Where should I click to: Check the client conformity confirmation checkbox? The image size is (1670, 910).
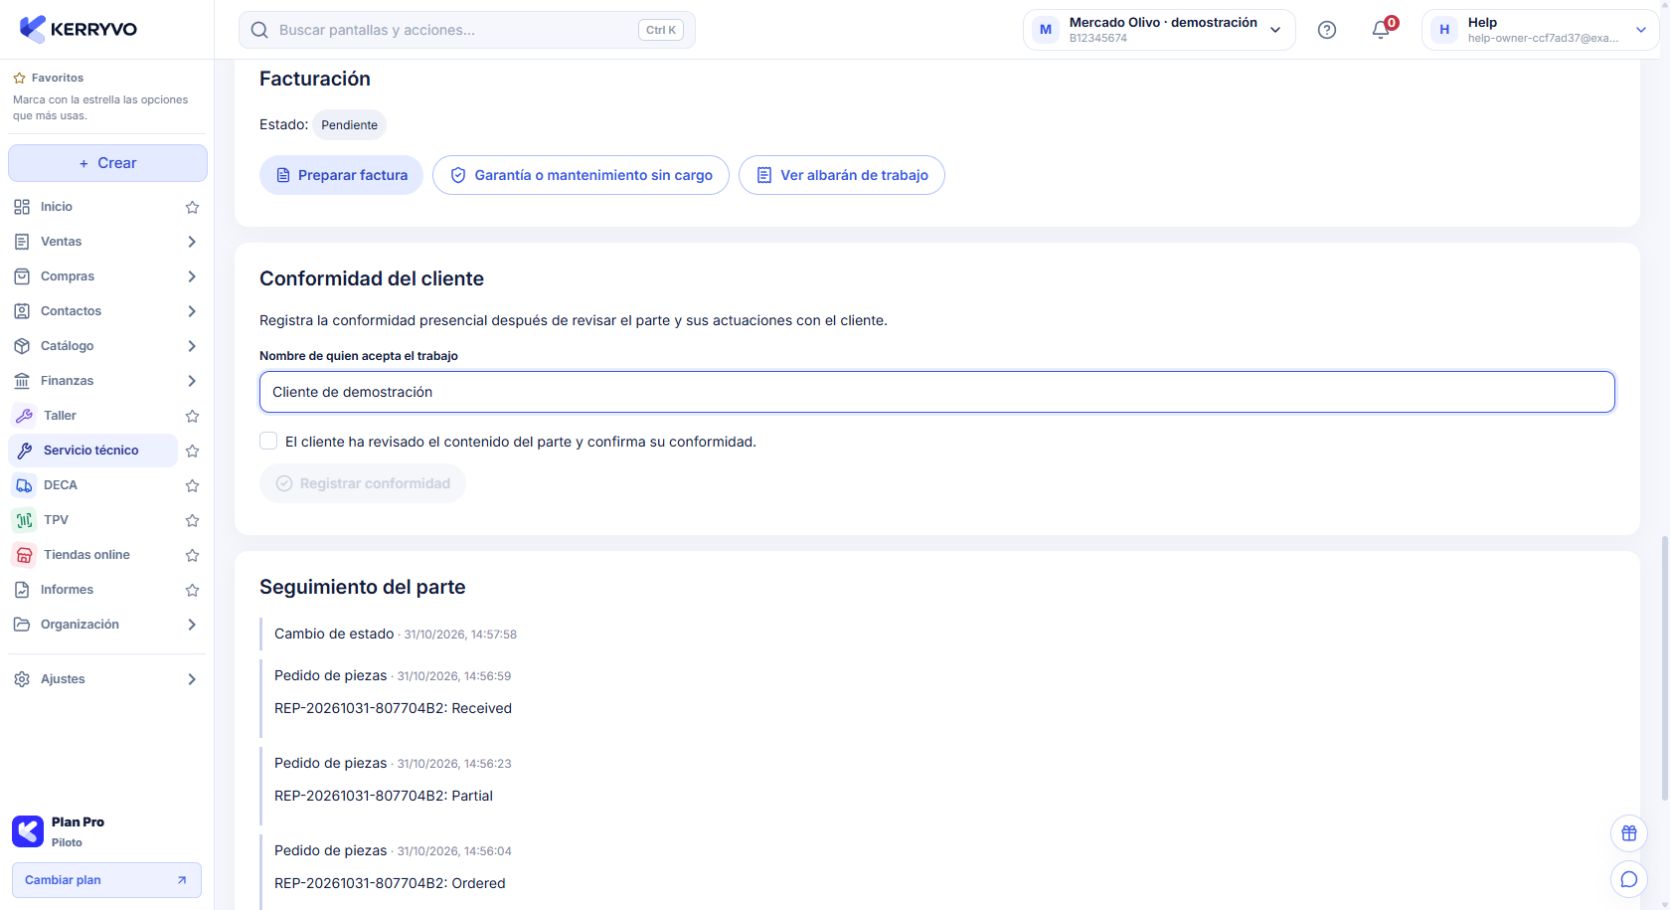coord(268,441)
